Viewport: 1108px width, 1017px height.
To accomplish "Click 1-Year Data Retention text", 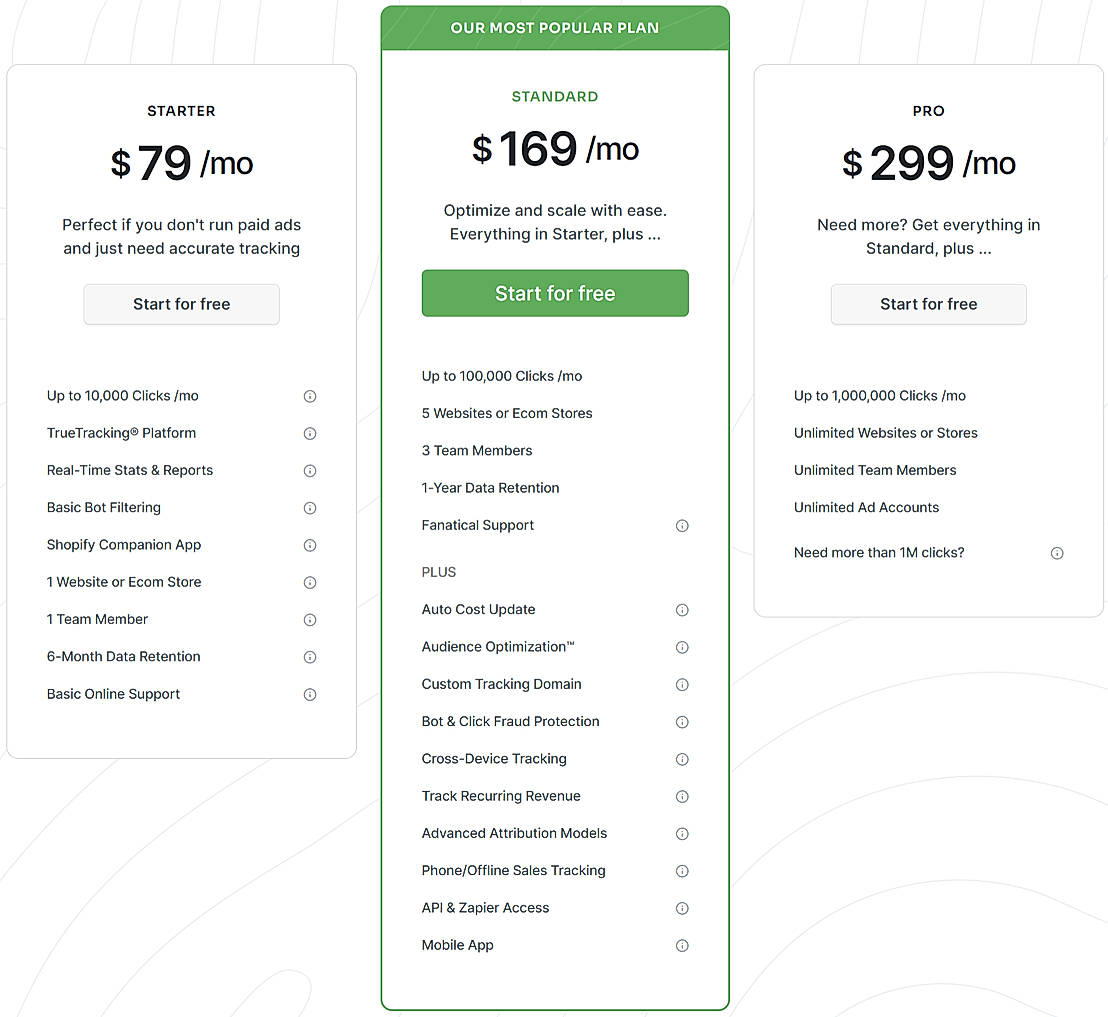I will pos(490,488).
